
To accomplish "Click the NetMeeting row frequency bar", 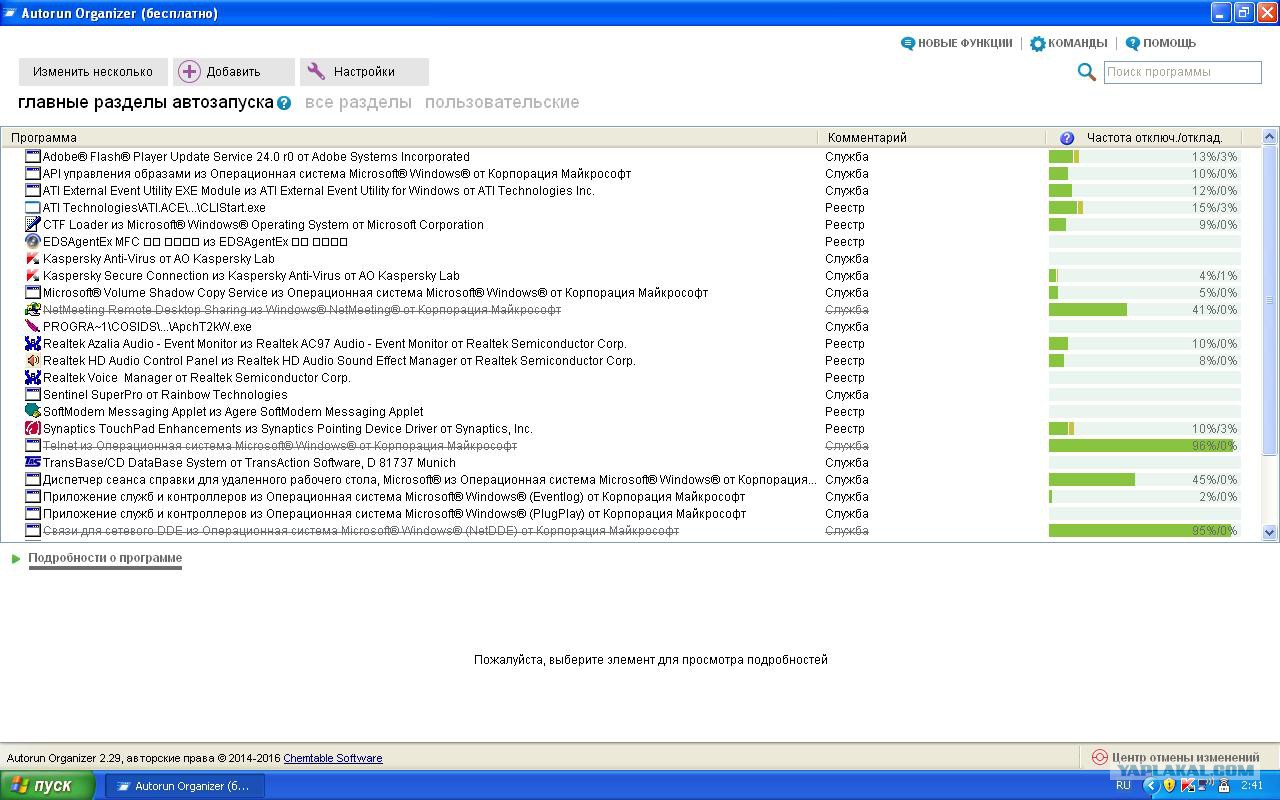I will point(1144,310).
